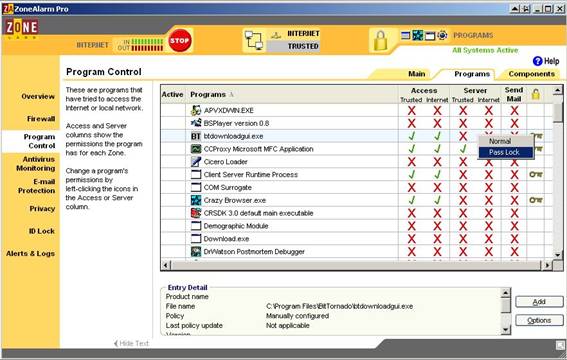
Task: Click the horizontal scroll-right arrow
Action: pyautogui.click(x=547, y=265)
